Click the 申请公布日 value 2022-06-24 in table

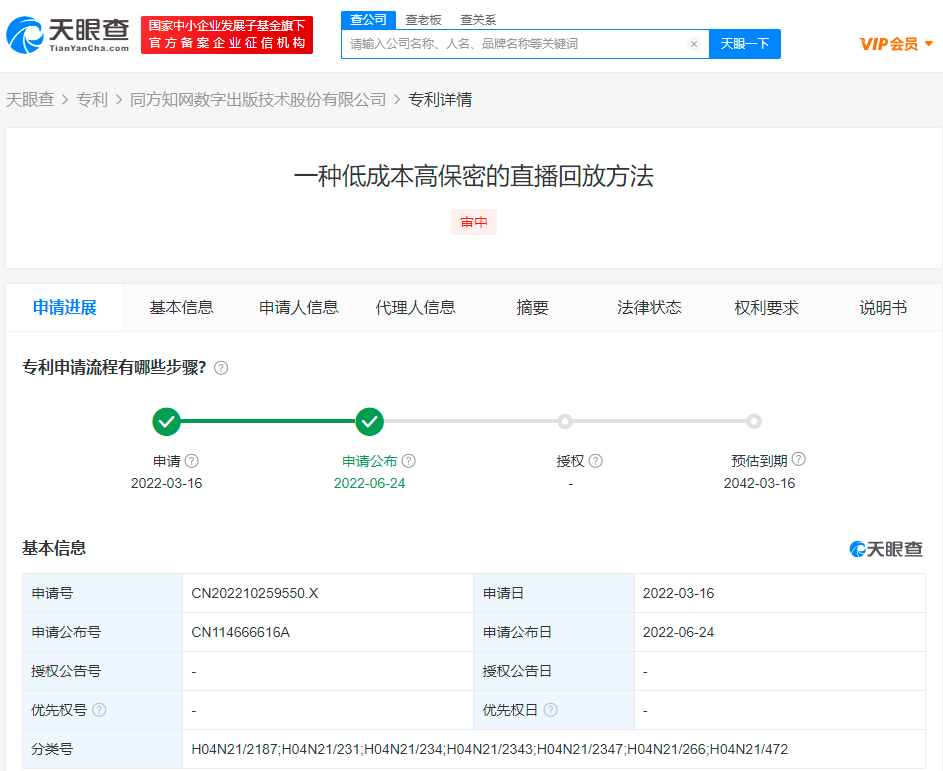(x=678, y=633)
